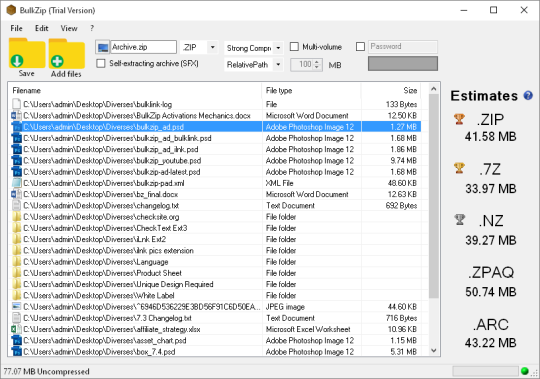Click the computer browse icon beside Archive.zip

103,47
